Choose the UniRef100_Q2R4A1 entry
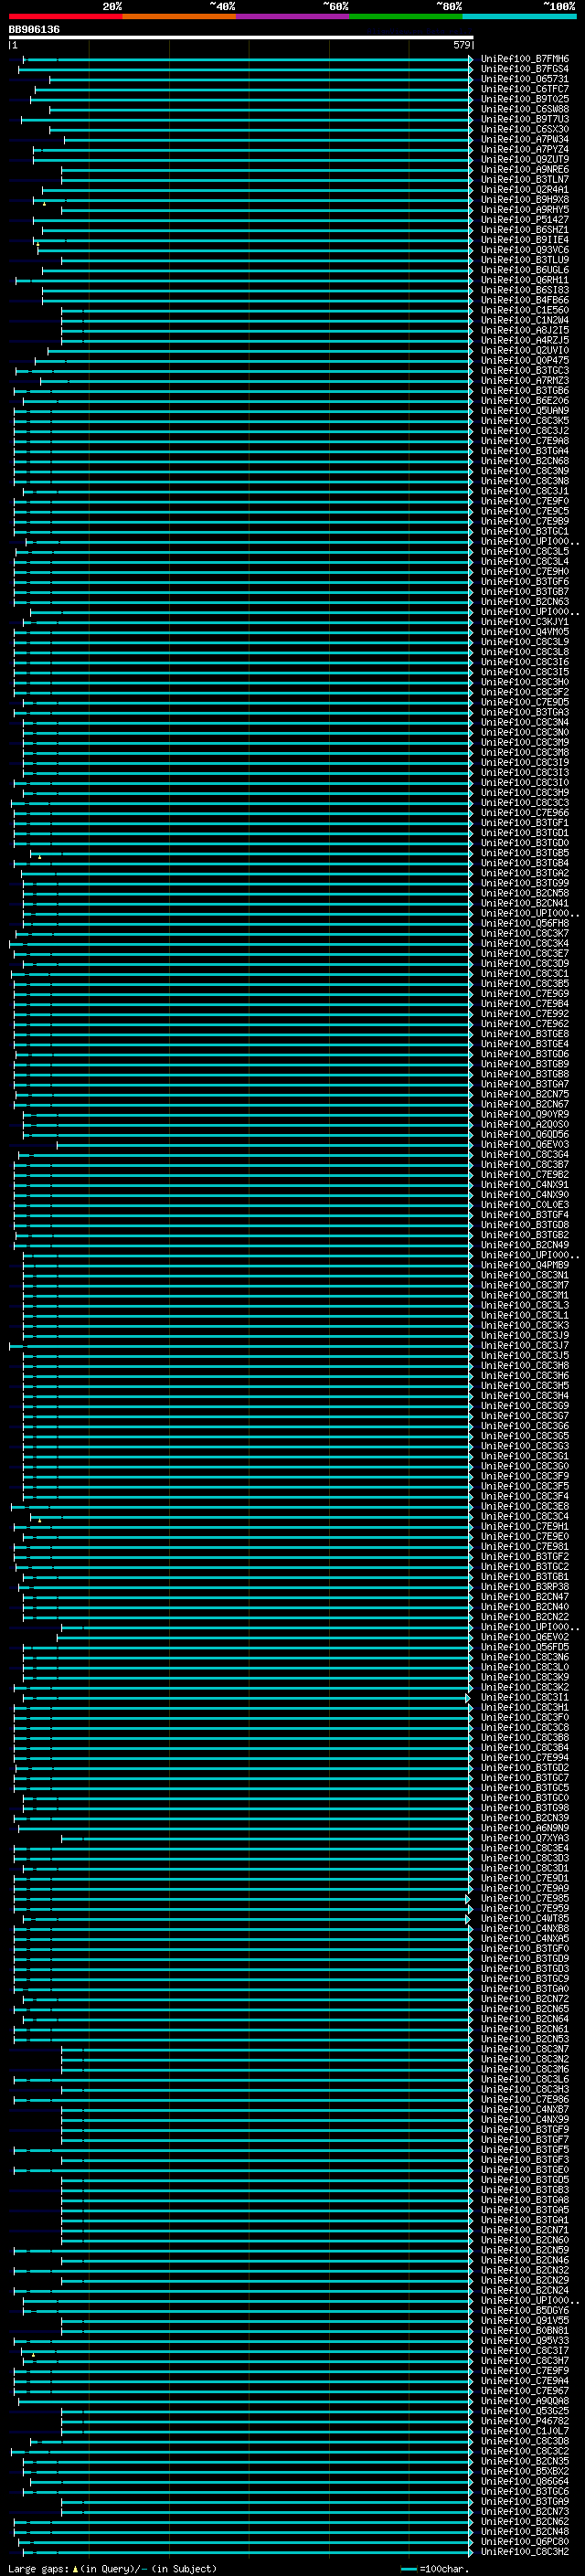This screenshot has width=585, height=2576. coord(525,190)
